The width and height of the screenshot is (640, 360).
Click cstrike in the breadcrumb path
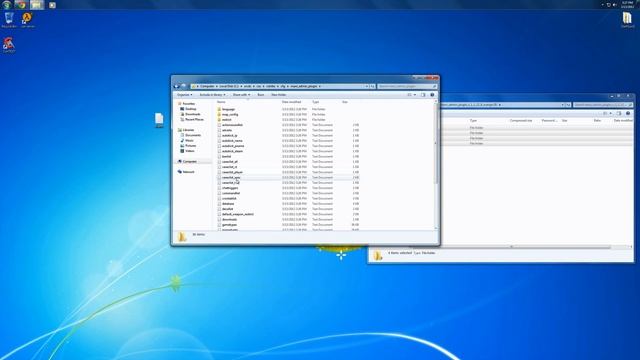pyautogui.click(x=270, y=87)
